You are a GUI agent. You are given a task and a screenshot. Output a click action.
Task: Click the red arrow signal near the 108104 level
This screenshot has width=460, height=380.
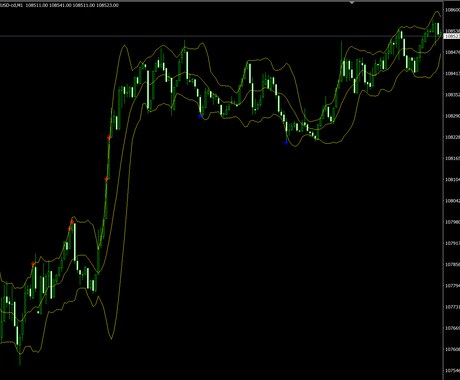coord(106,179)
